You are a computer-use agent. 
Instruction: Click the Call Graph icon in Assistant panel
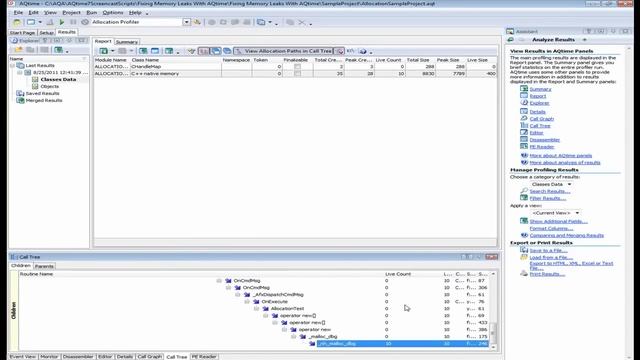pyautogui.click(x=524, y=118)
